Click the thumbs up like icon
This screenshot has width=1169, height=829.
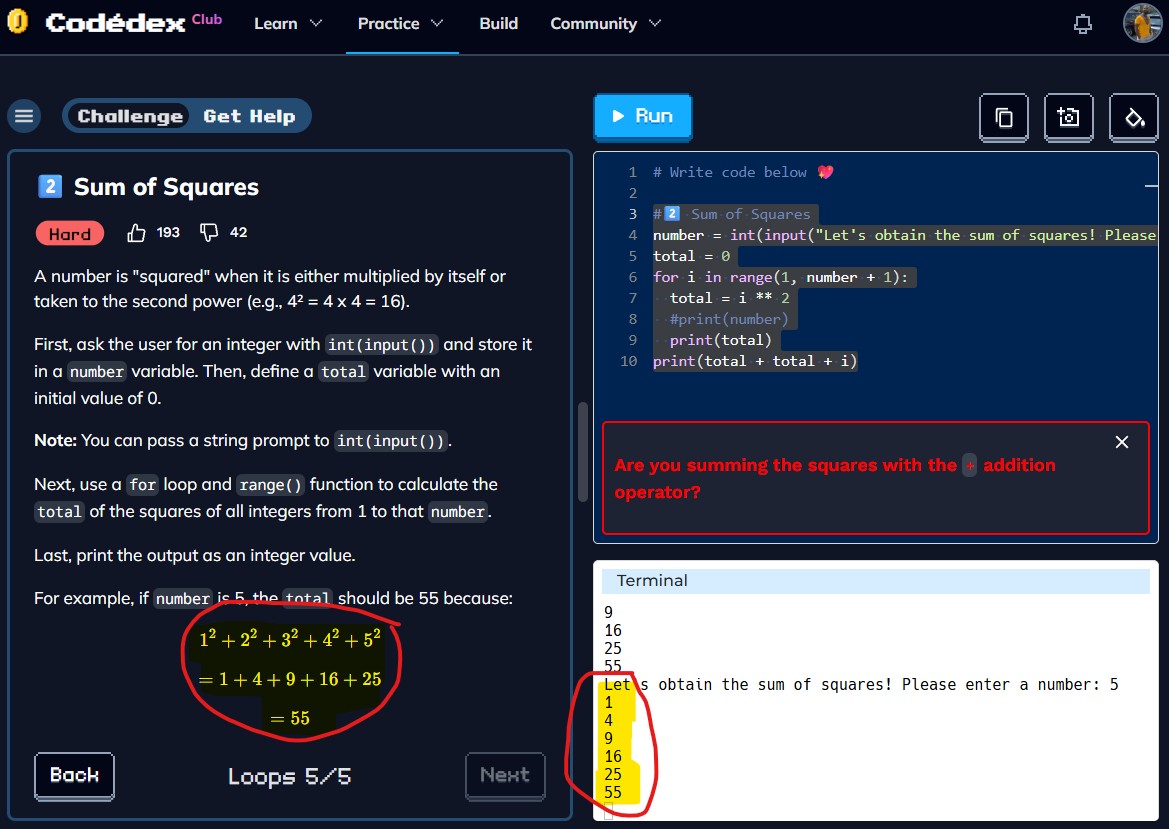136,233
